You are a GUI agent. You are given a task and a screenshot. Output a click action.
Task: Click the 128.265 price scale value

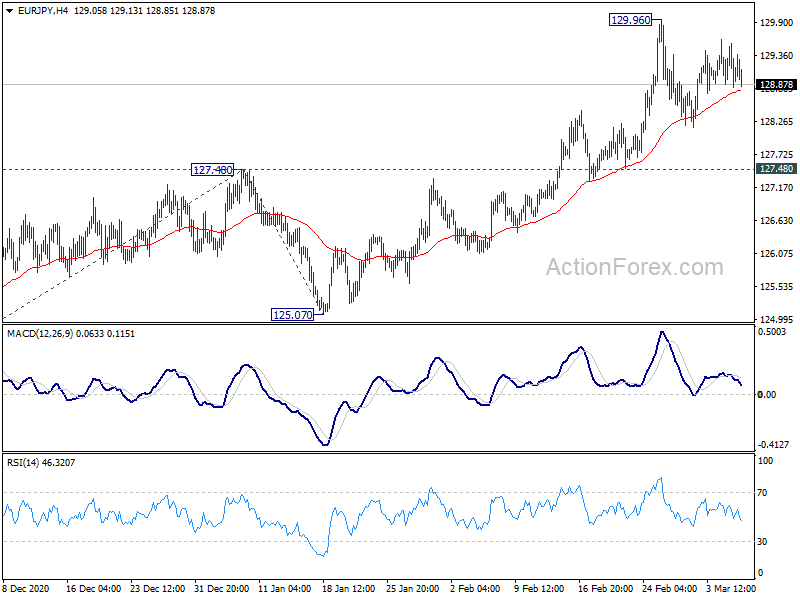pos(777,121)
